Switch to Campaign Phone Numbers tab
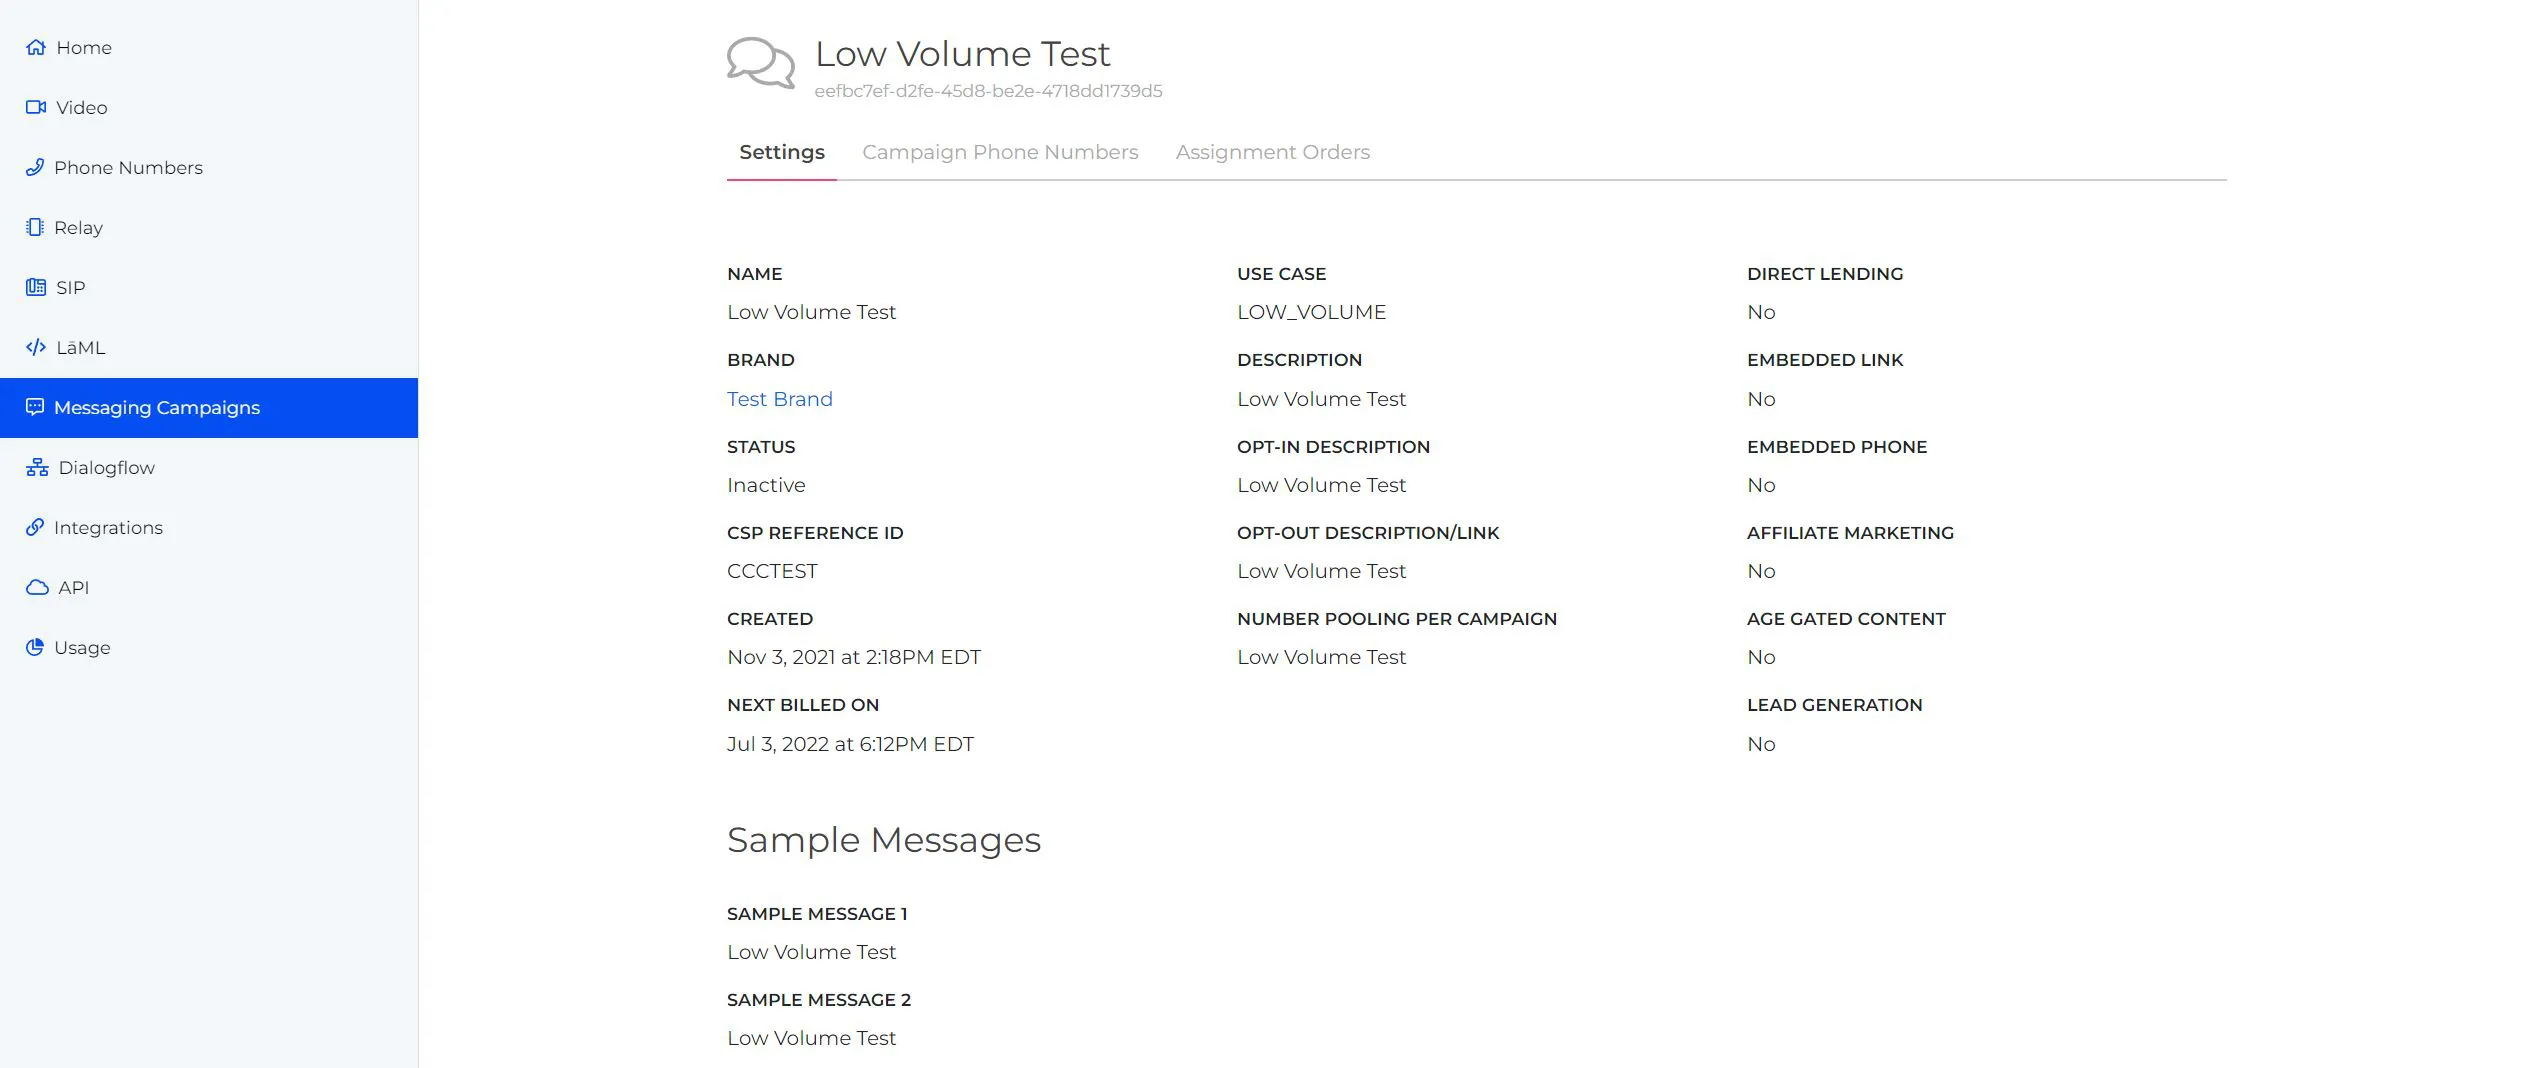Viewport: 2524px width, 1068px height. (x=1000, y=152)
